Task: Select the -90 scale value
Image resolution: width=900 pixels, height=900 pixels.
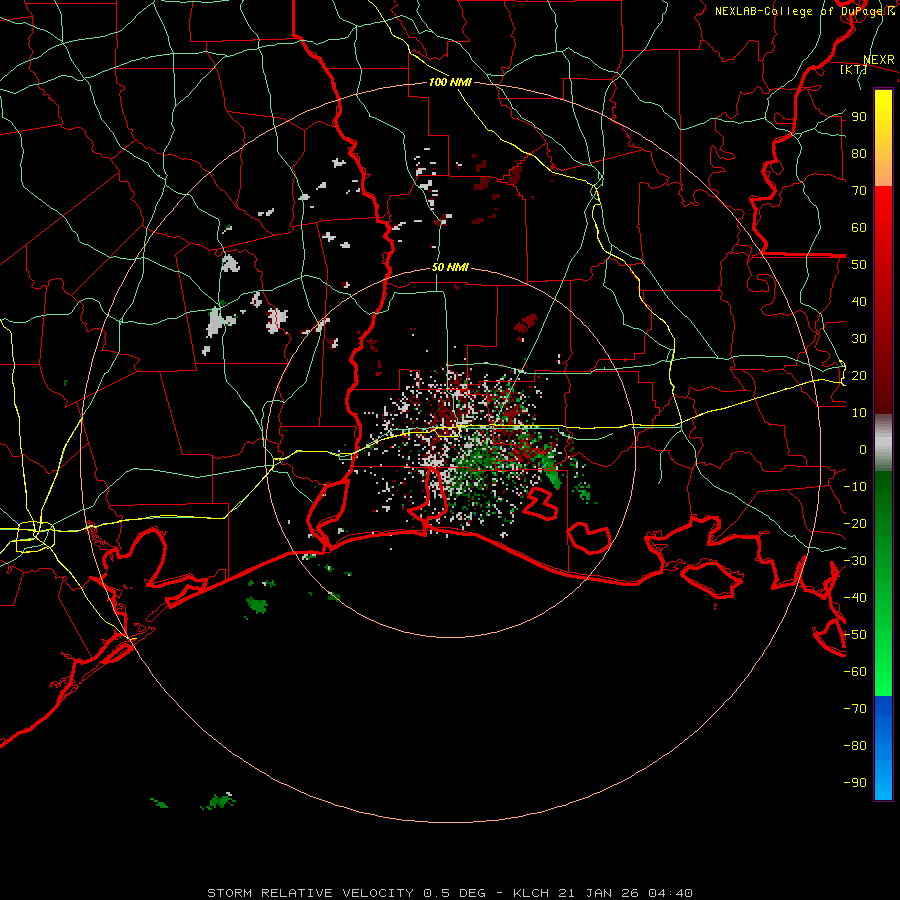Action: [x=855, y=783]
